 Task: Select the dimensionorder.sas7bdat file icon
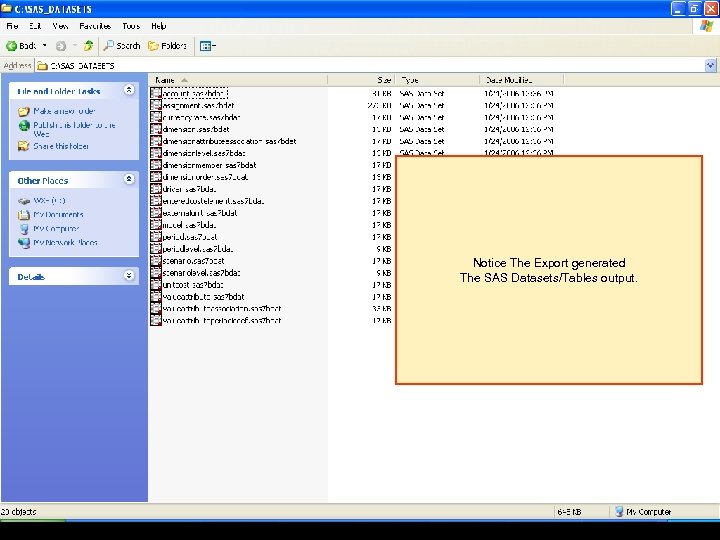click(x=156, y=177)
